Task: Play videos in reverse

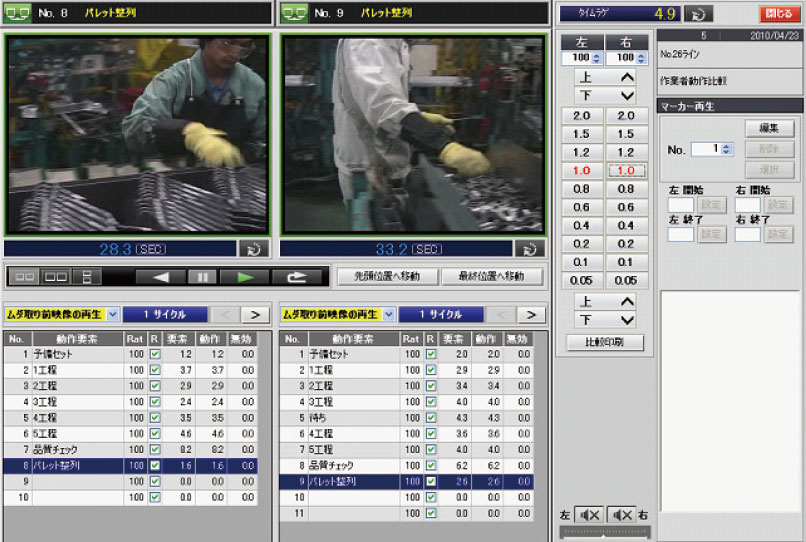Action: 161,277
